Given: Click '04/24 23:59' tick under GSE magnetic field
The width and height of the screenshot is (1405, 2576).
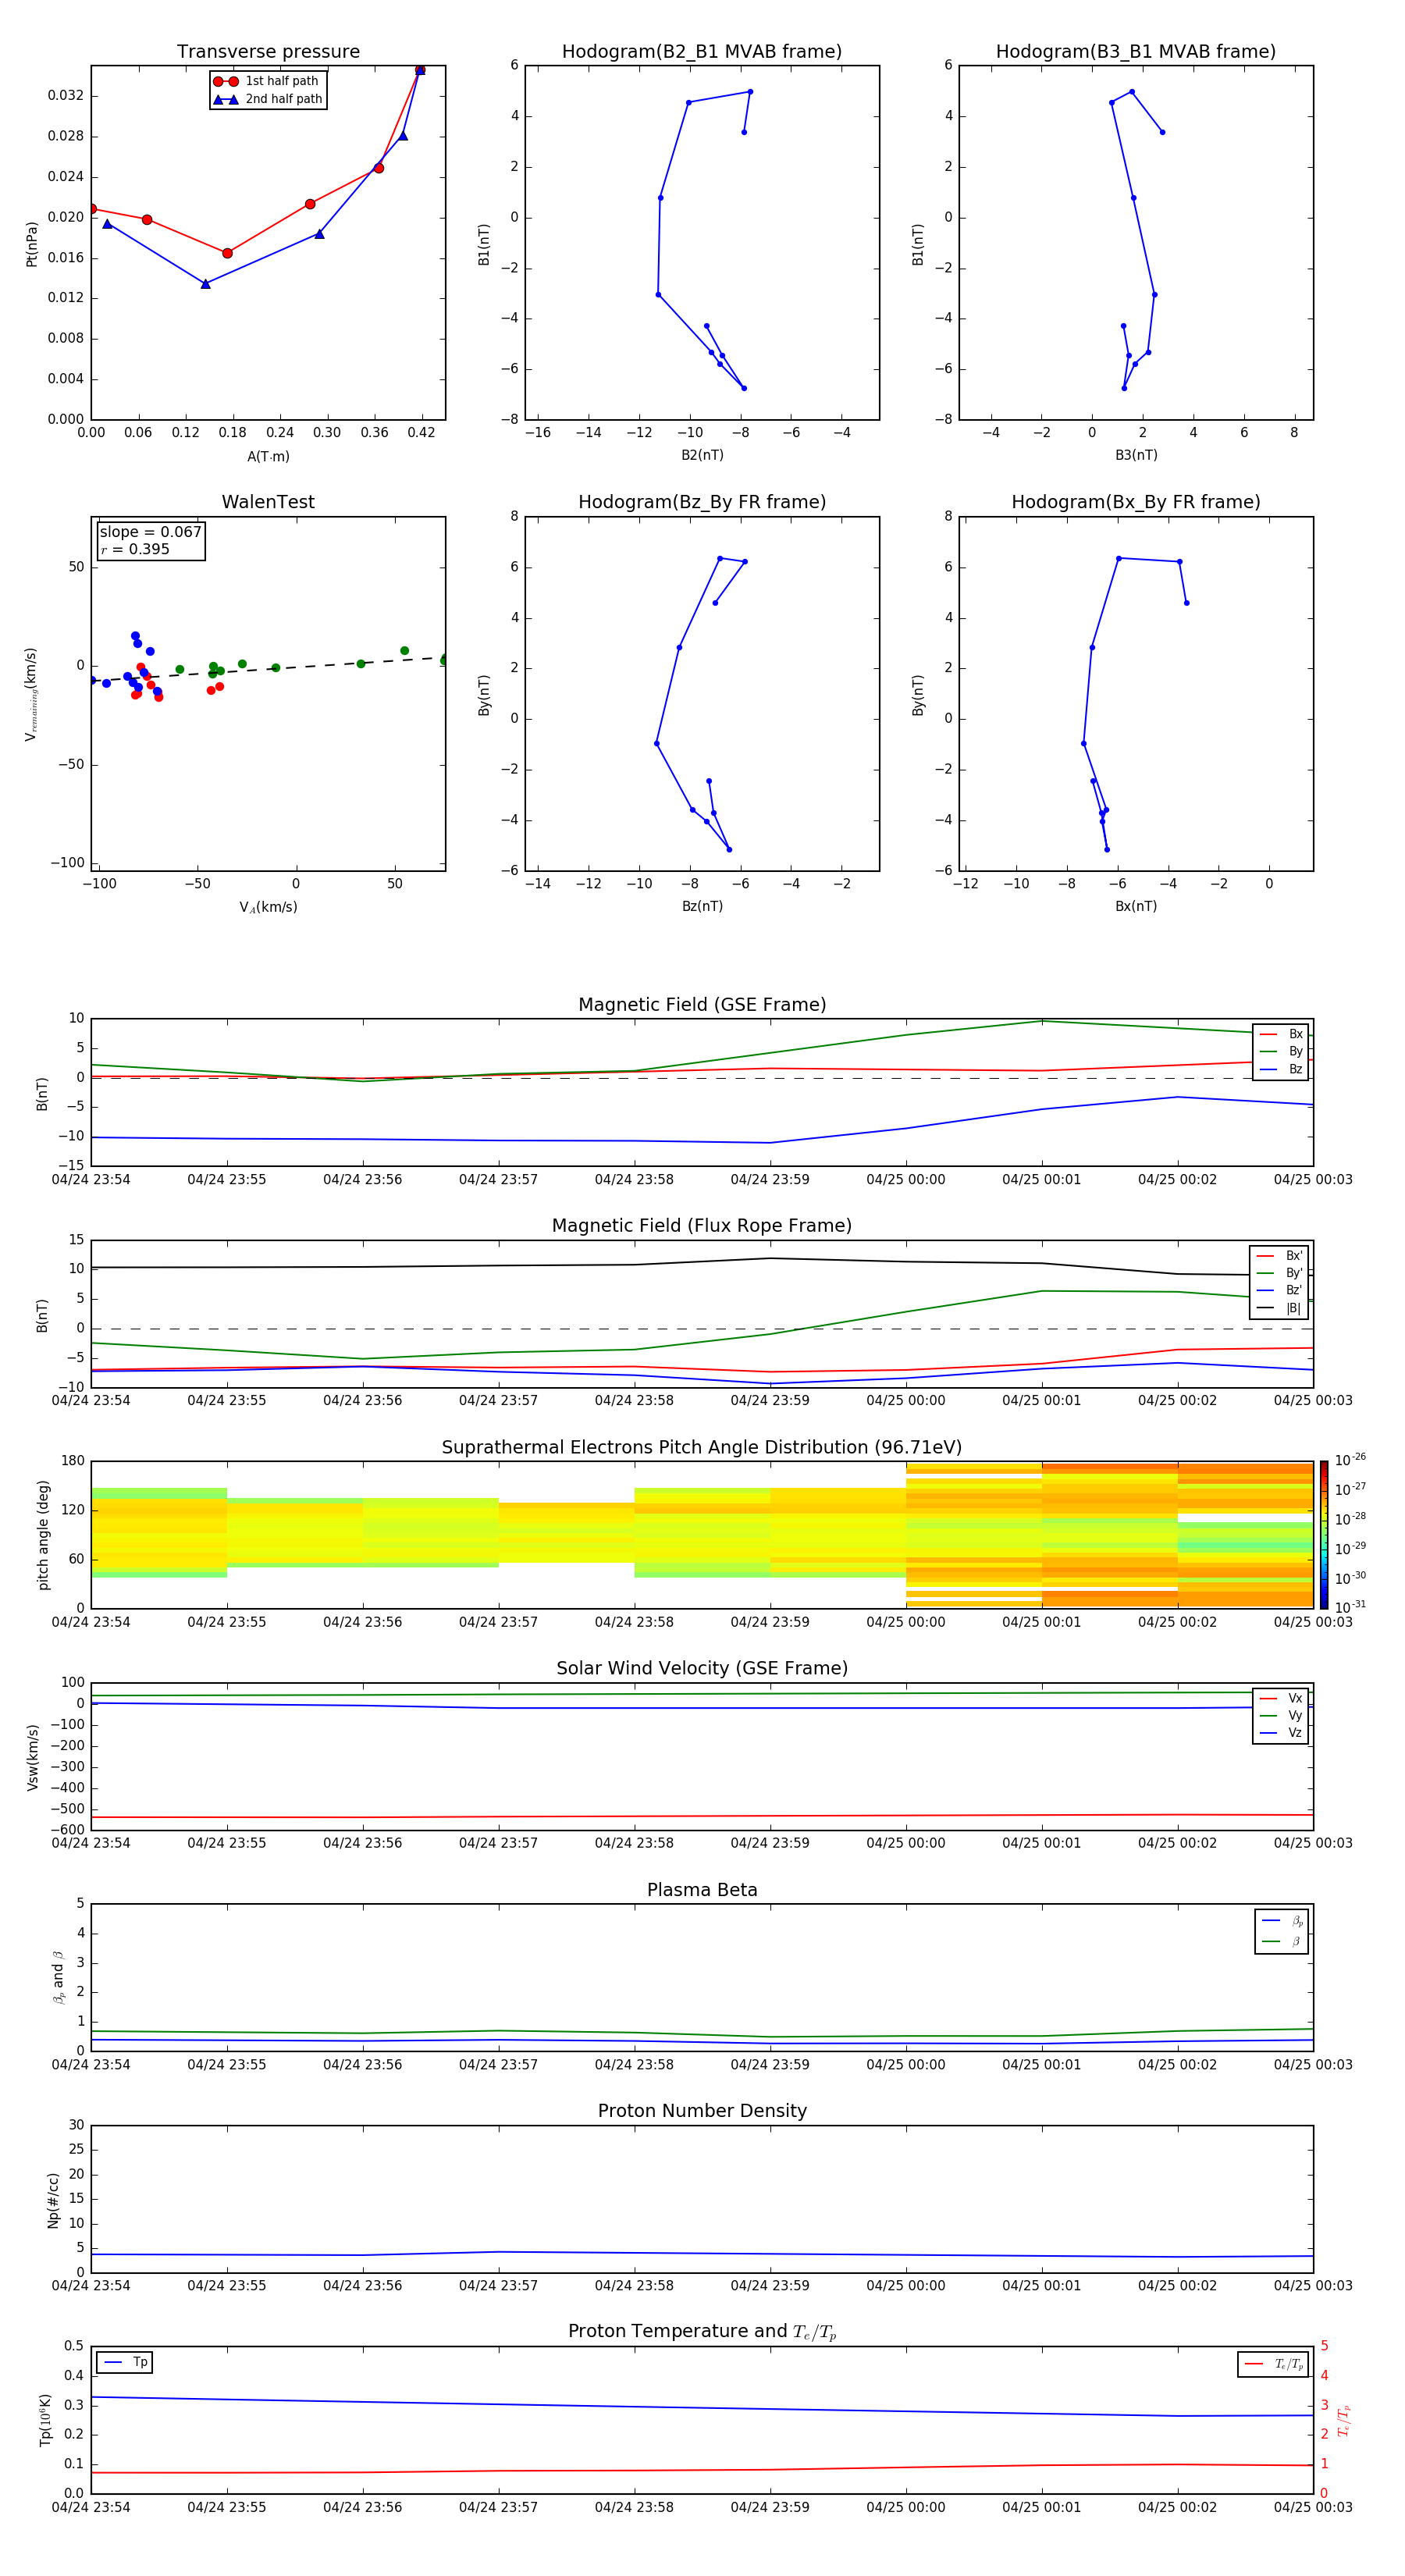Looking at the screenshot, I should point(770,1180).
